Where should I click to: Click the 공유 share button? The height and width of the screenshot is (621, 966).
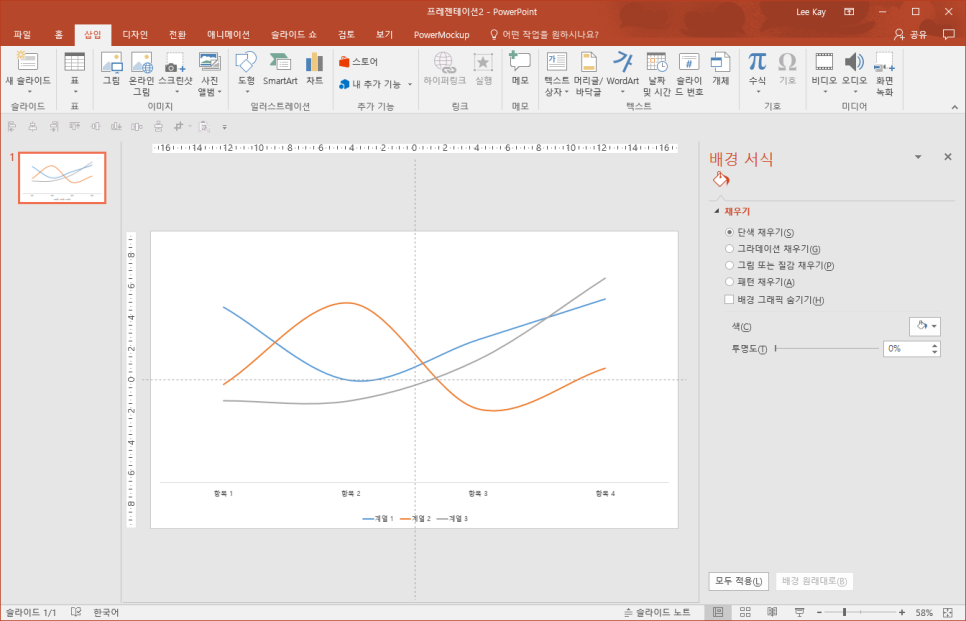(x=911, y=34)
